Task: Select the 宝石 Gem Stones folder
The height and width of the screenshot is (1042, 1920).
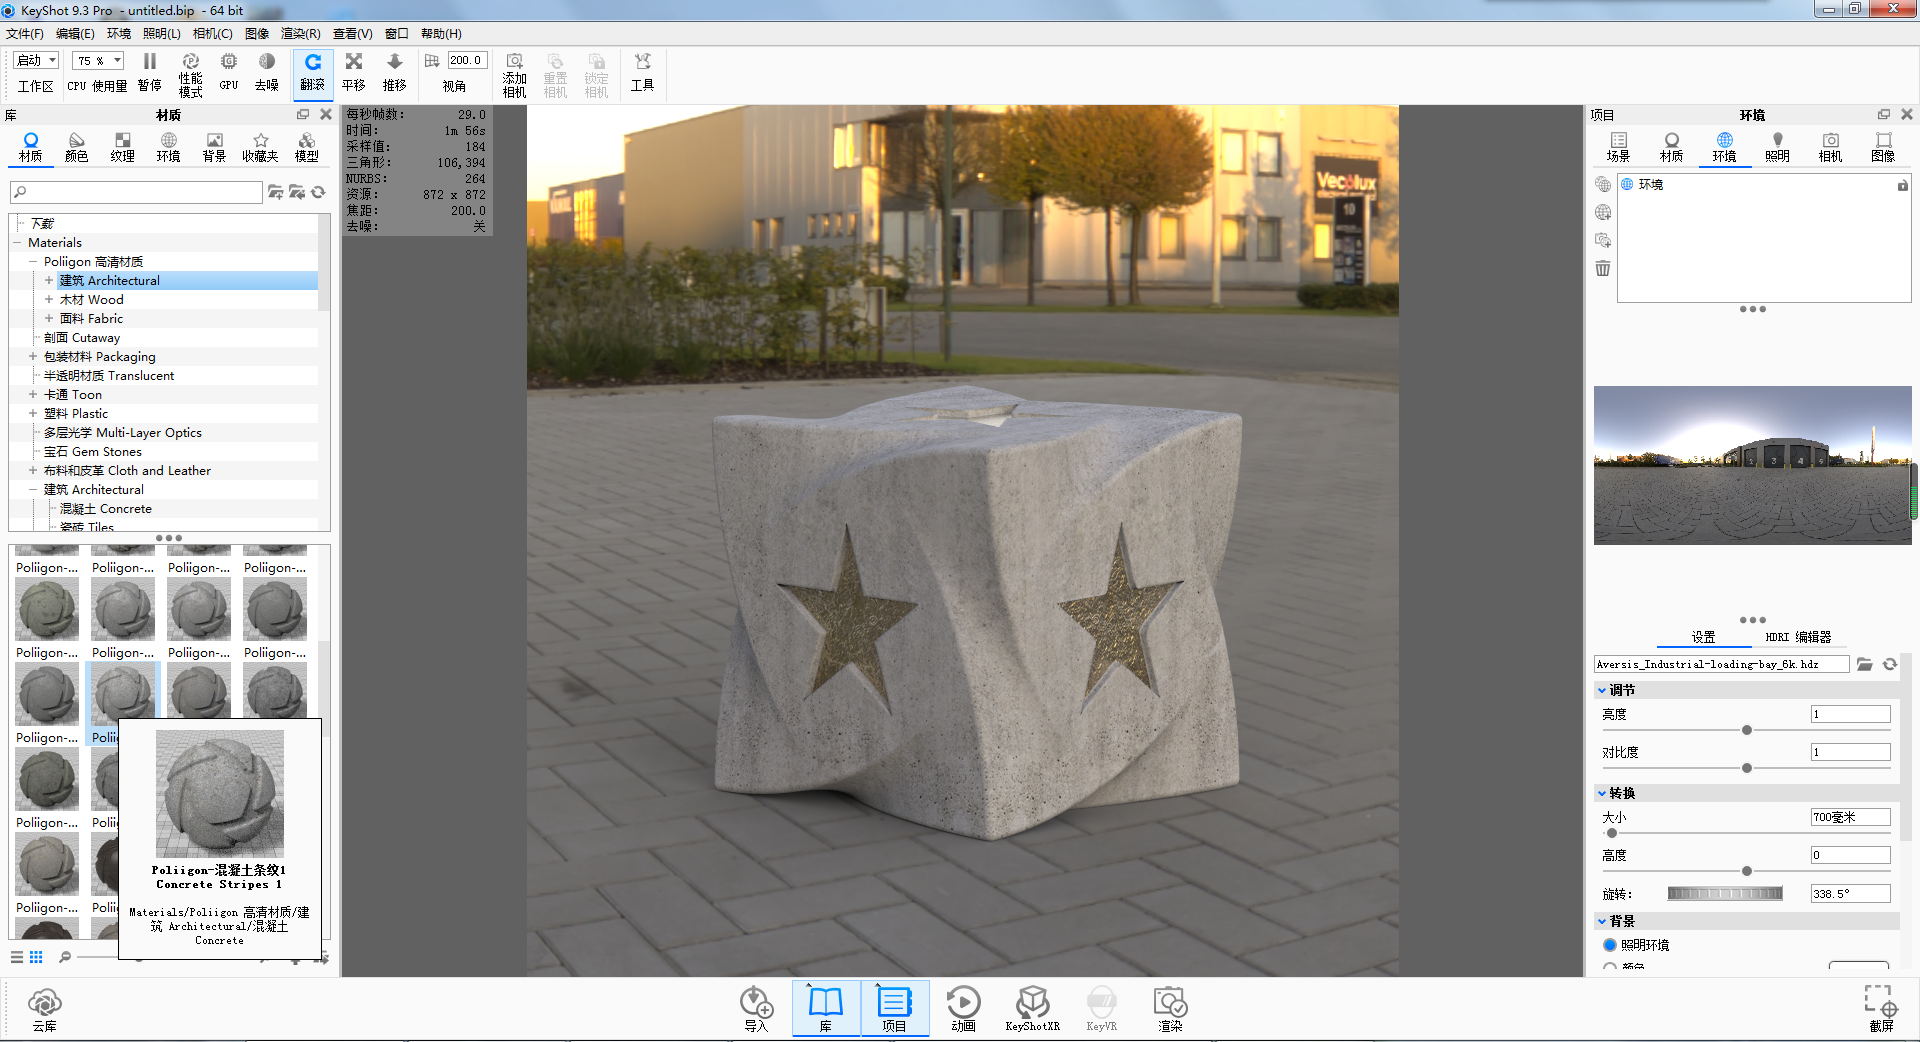Action: pos(93,452)
